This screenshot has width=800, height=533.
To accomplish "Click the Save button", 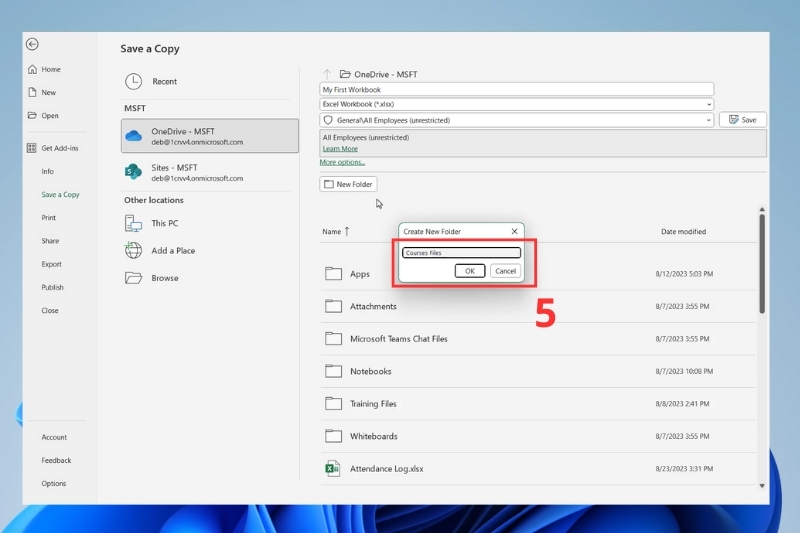I will click(x=742, y=120).
